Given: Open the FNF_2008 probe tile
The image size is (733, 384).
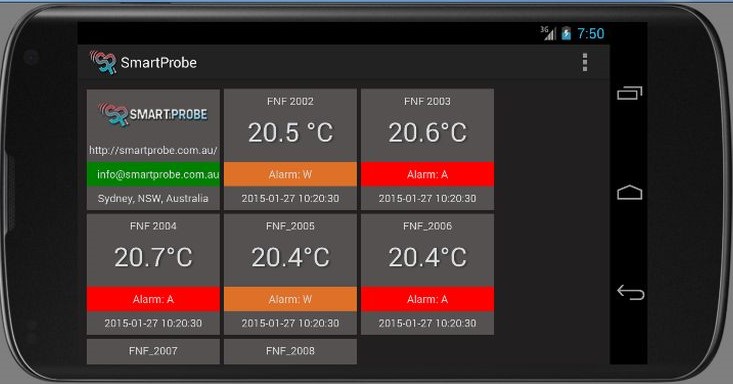Looking at the screenshot, I should (x=290, y=351).
